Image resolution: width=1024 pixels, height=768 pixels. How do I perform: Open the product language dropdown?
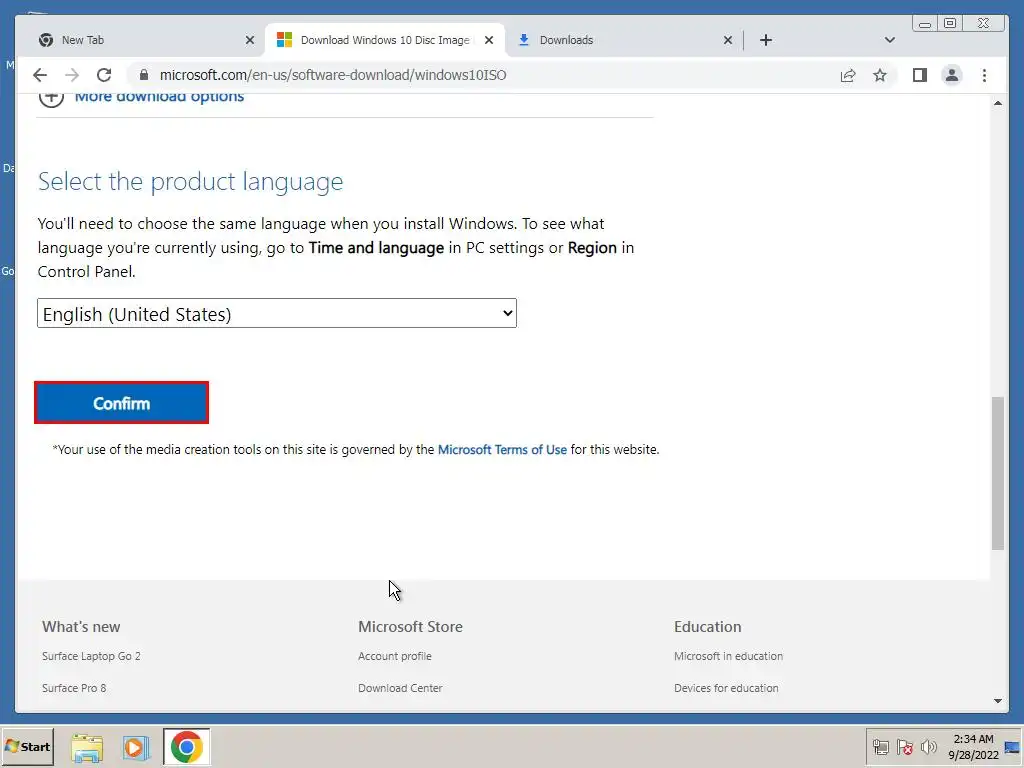(x=277, y=313)
